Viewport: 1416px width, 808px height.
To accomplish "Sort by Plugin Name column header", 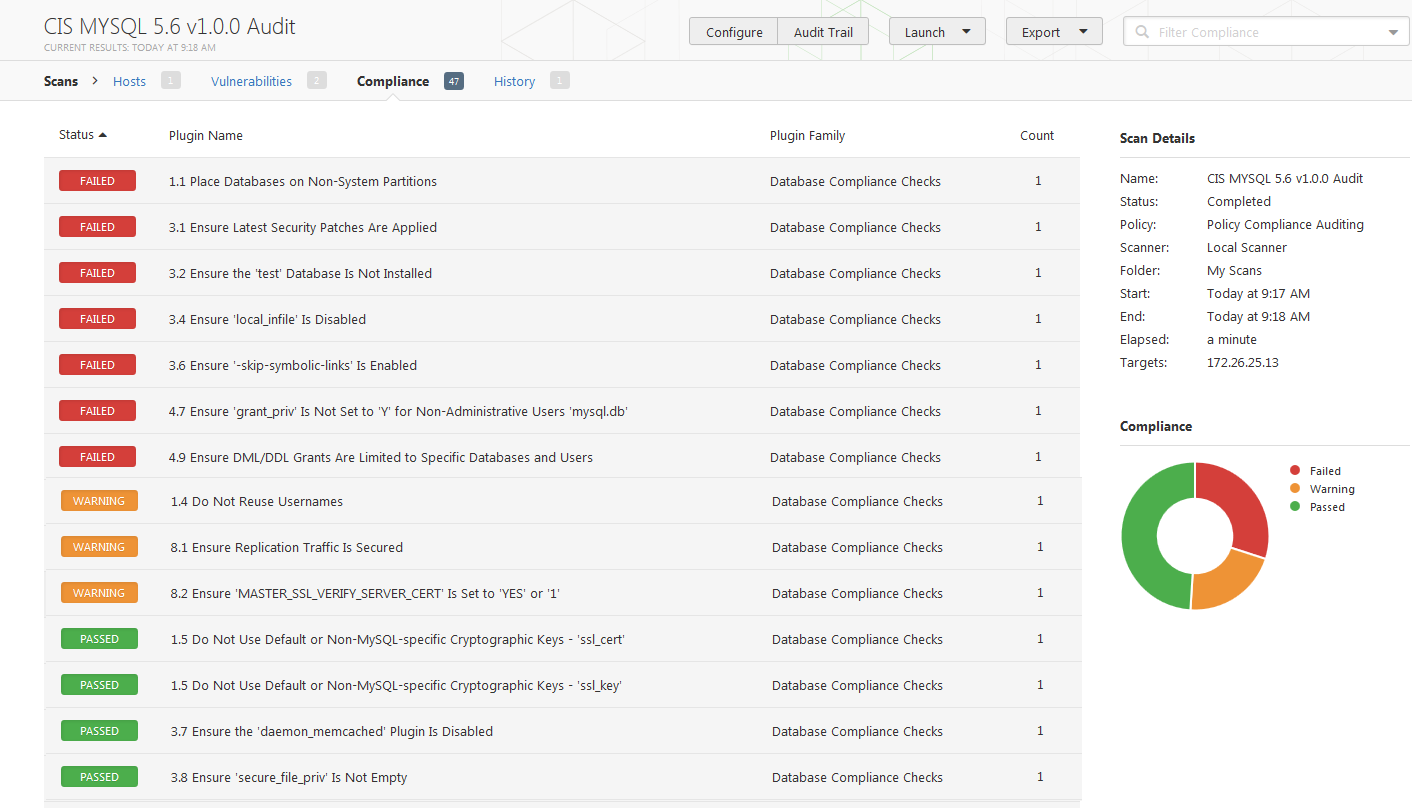I will pos(206,135).
